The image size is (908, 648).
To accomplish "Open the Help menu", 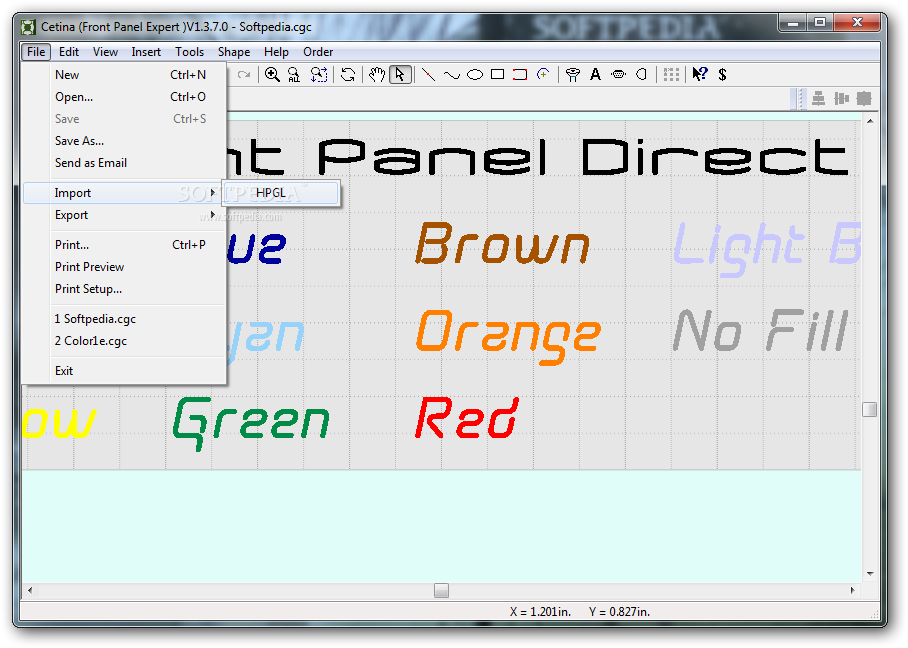I will [x=276, y=52].
